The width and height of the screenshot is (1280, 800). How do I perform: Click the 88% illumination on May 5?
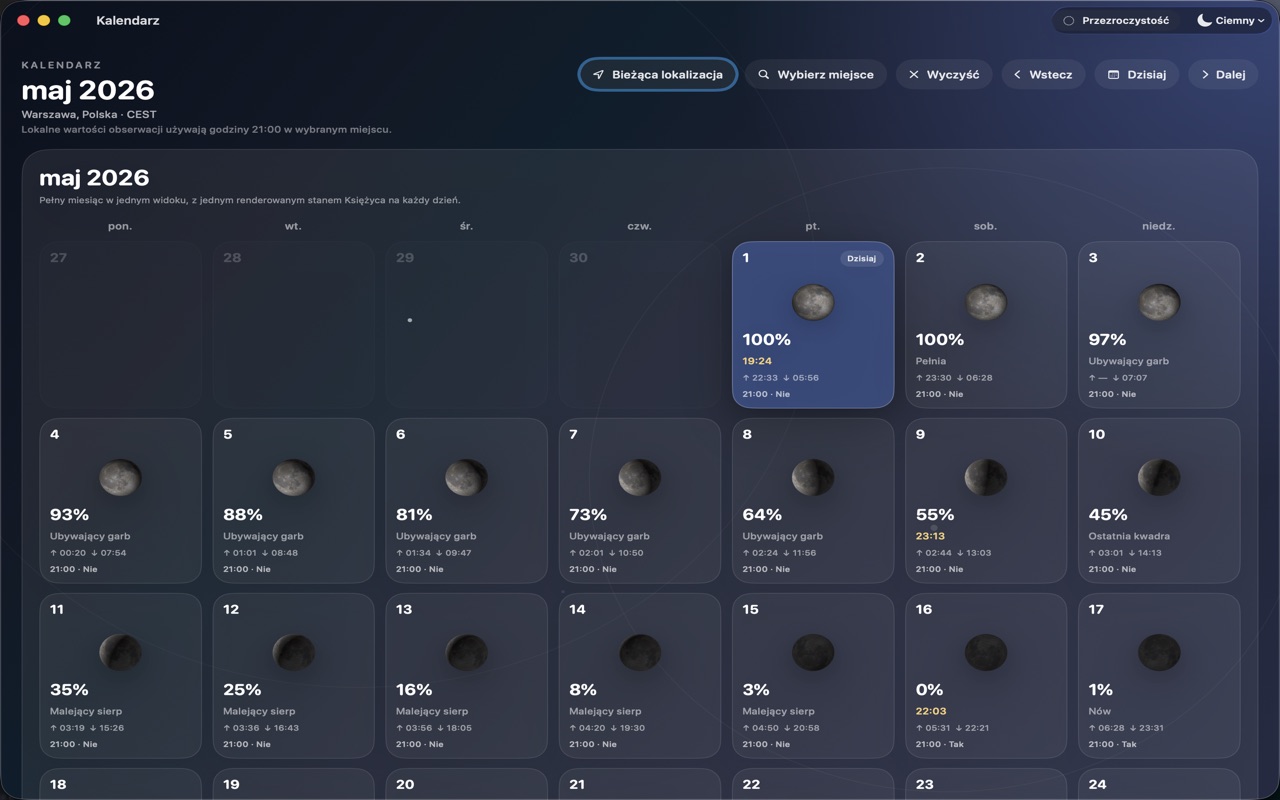point(243,514)
